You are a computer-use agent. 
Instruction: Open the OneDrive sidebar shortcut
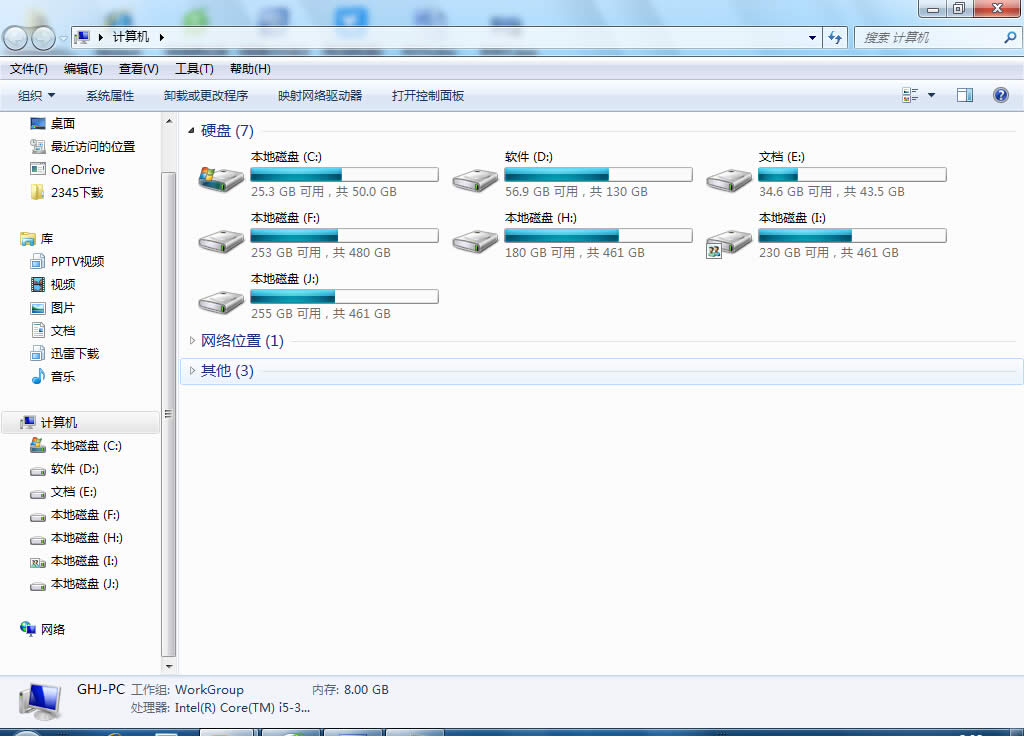74,169
